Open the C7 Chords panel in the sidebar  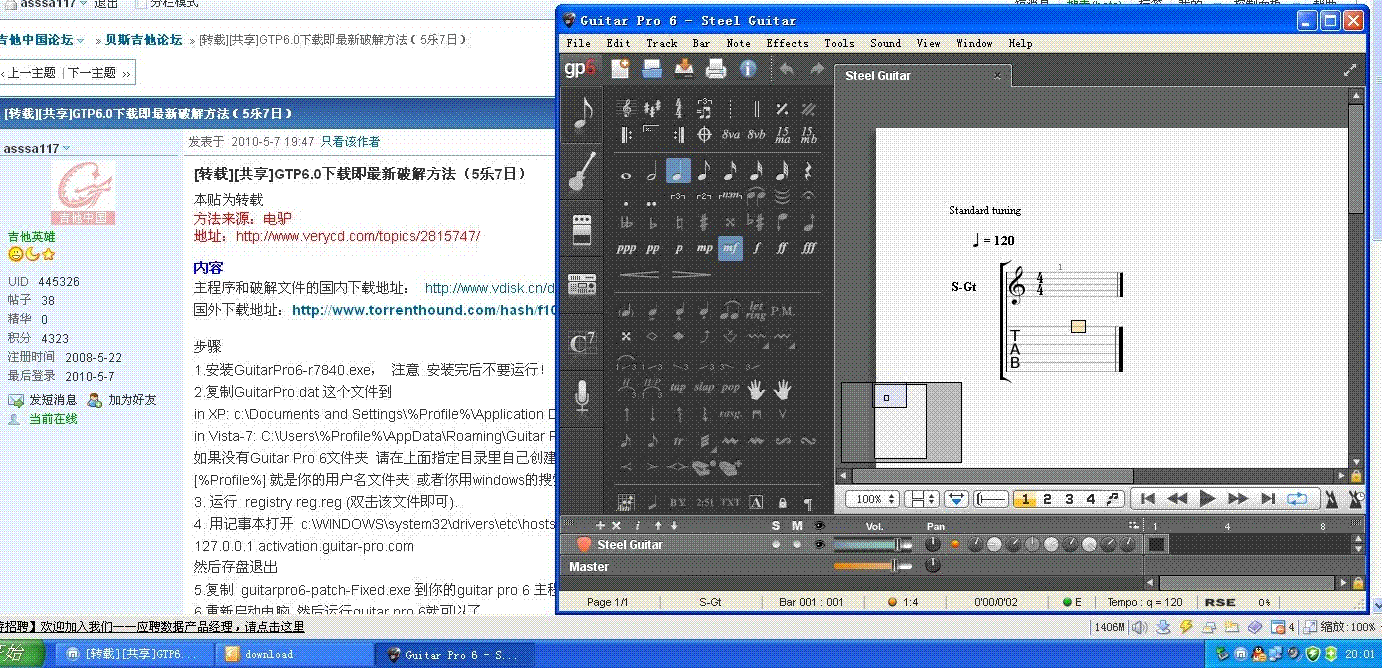(x=582, y=342)
